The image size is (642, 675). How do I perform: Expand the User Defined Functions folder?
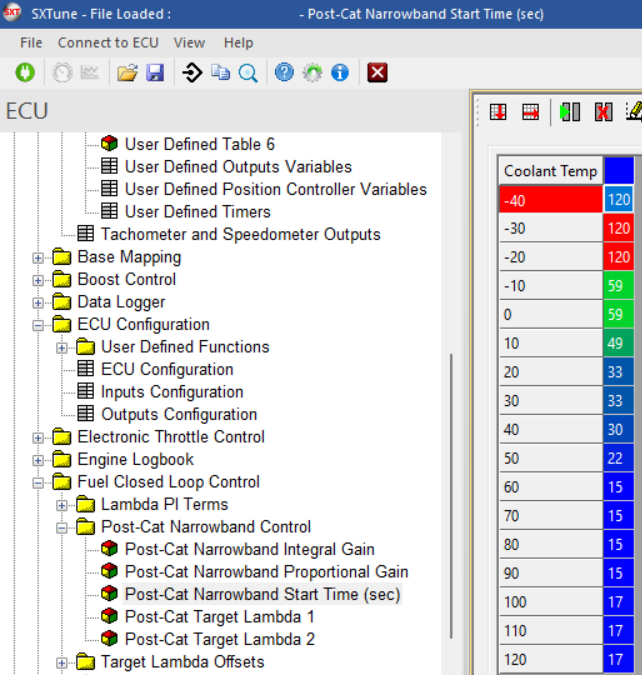coord(62,348)
